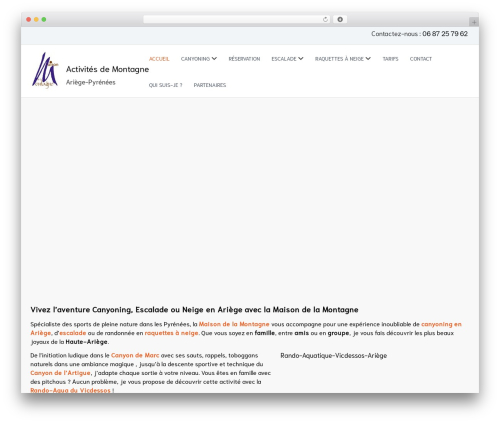Close the browser window with the red button

(x=29, y=20)
